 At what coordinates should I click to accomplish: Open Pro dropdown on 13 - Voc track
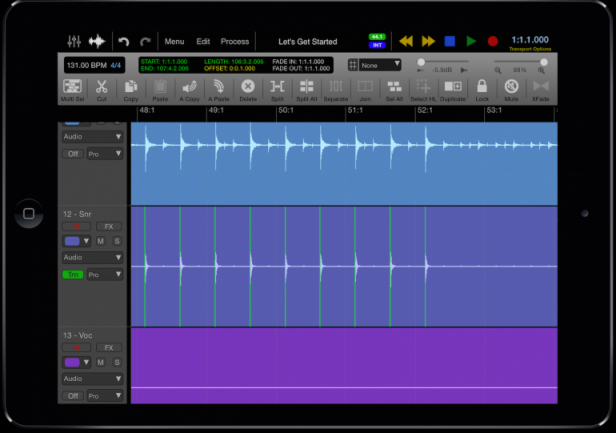(x=104, y=395)
